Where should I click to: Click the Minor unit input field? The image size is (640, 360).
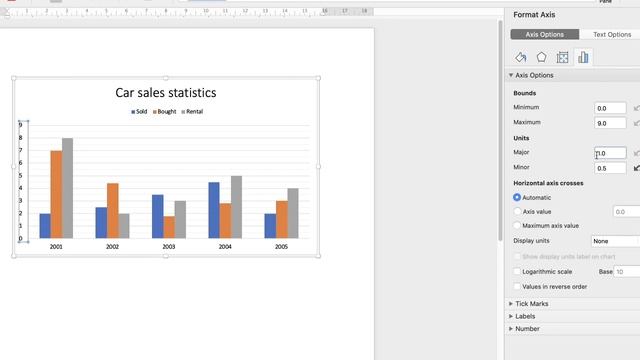[x=610, y=168]
